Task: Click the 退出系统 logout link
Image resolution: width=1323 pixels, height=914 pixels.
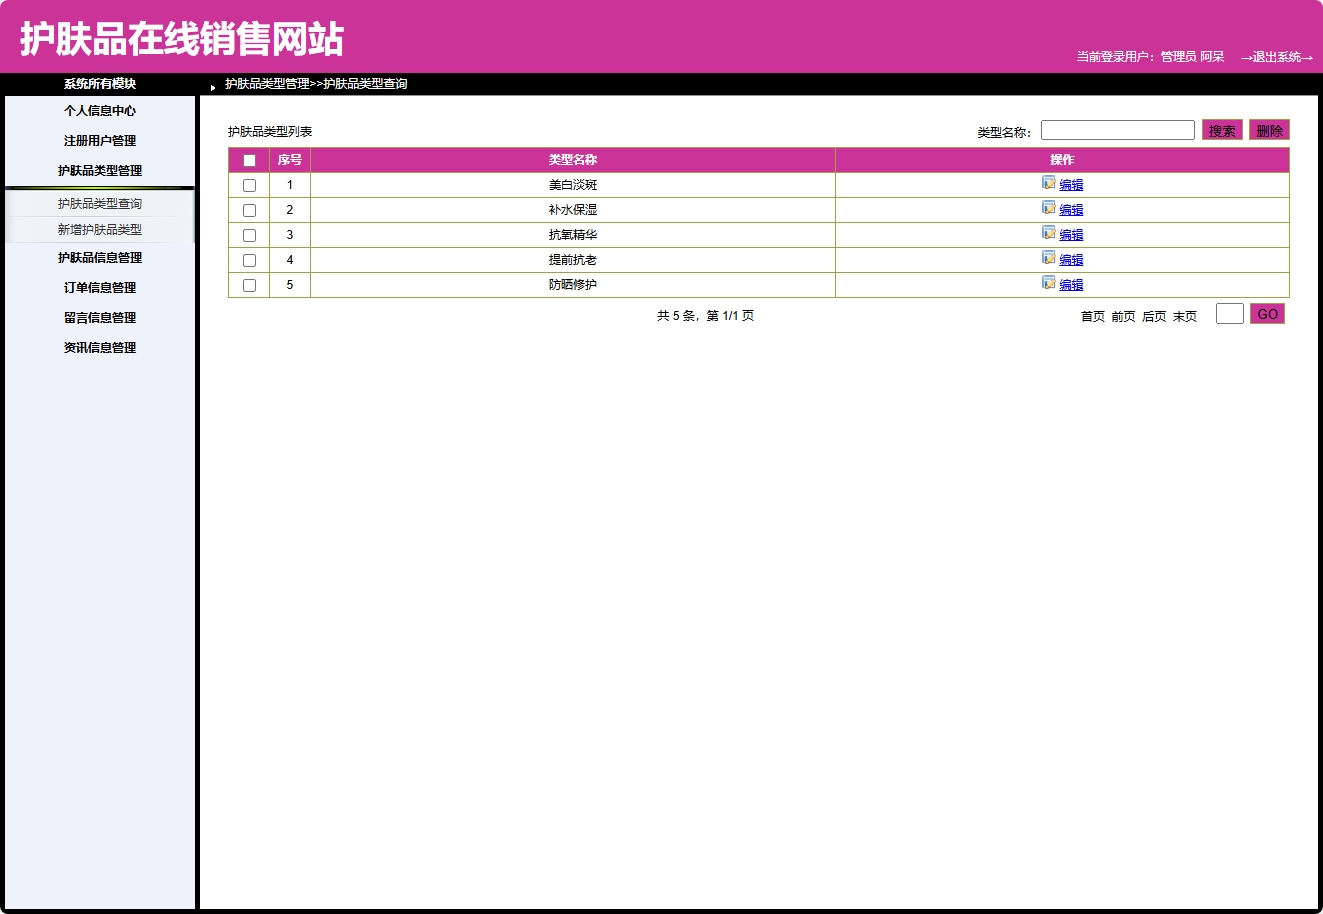Action: (1277, 58)
